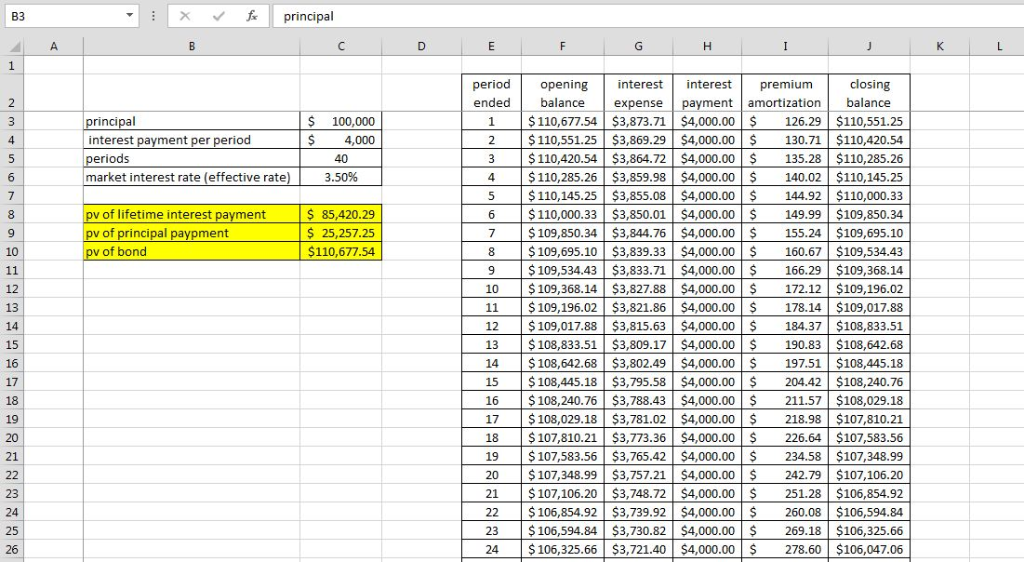Click premium amortization 160.67 cell
Screen dimensions: 1024x562
coord(785,251)
